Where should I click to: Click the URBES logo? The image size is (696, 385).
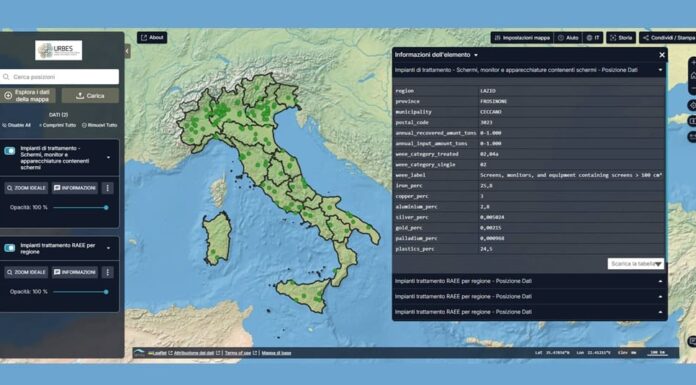coord(59,50)
